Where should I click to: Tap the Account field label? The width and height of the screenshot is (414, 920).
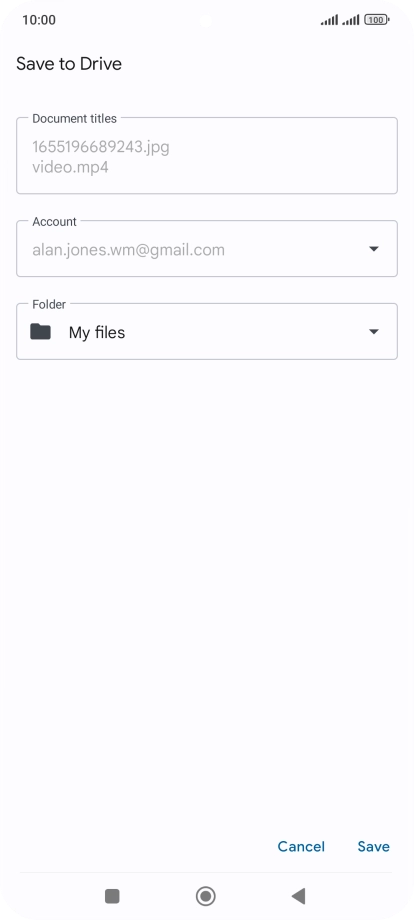point(55,222)
